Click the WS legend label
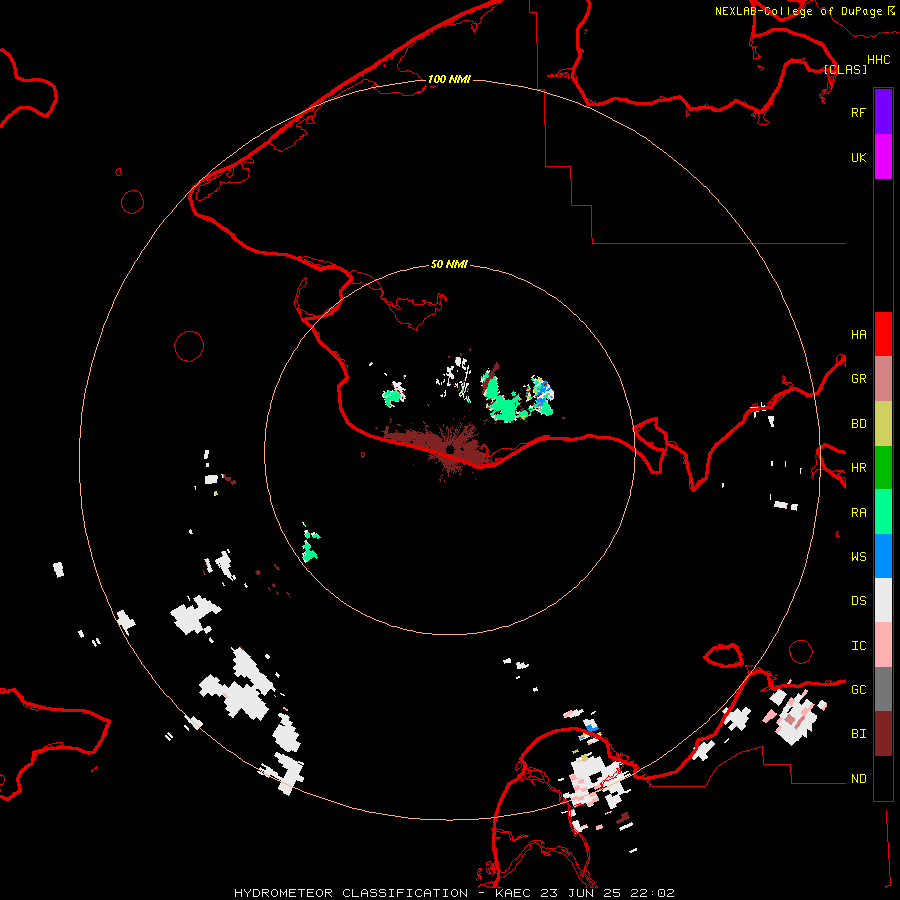Viewport: 900px width, 900px height. click(x=858, y=556)
